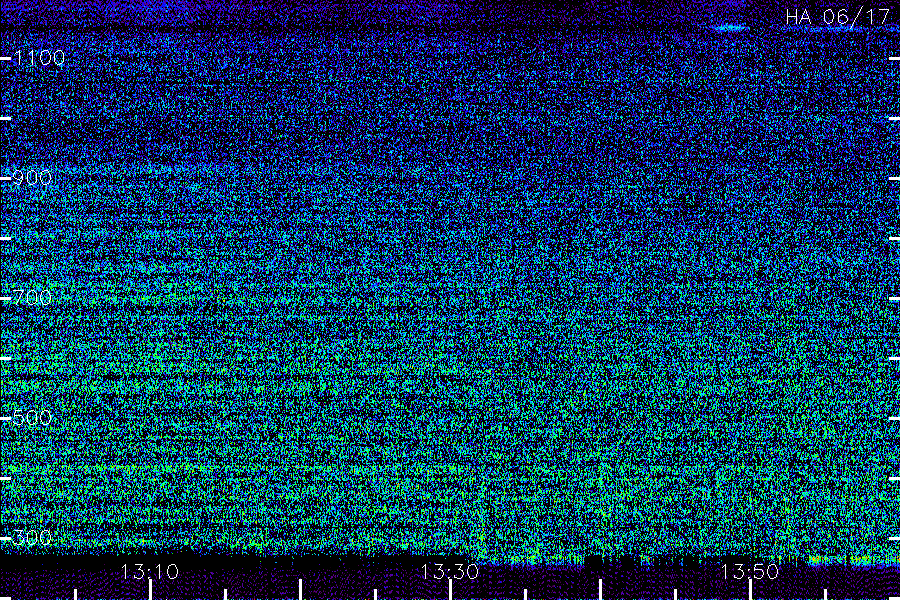Screen dimensions: 900x600
Task: Click the 500 frequency axis label
Action: coord(32,417)
